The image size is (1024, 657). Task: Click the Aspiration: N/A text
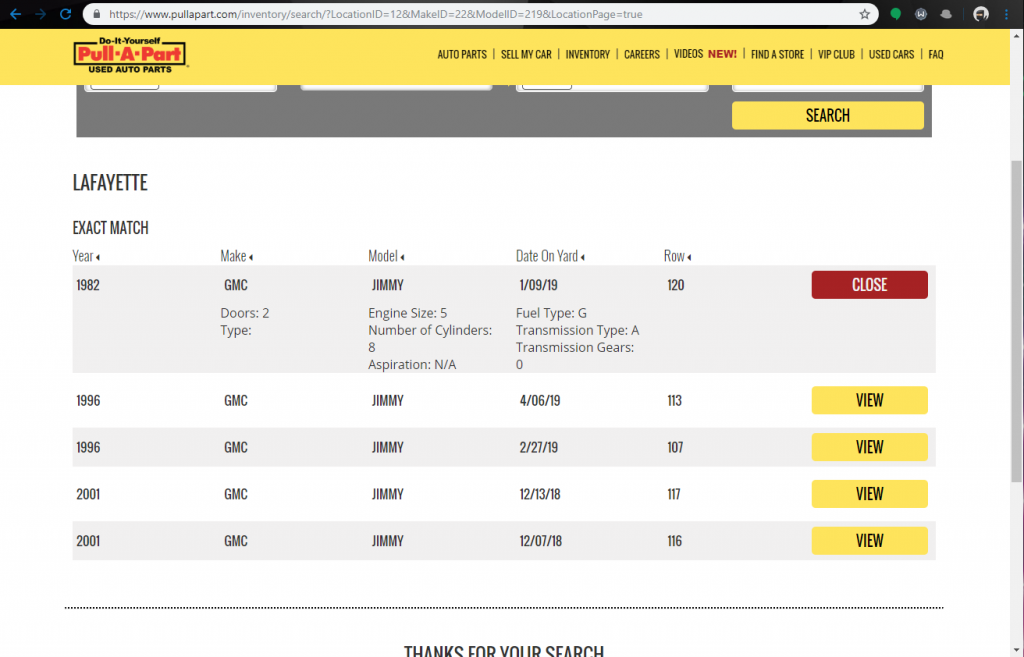point(412,364)
